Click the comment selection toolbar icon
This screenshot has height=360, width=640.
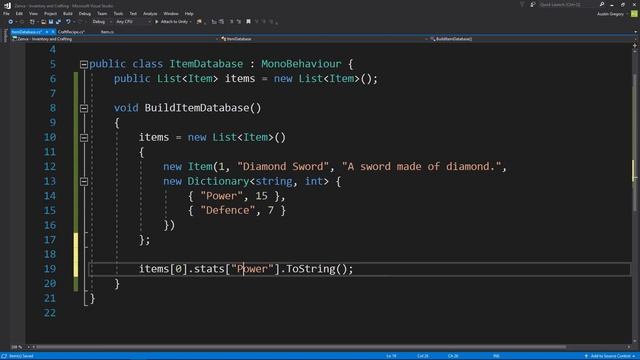(231, 22)
